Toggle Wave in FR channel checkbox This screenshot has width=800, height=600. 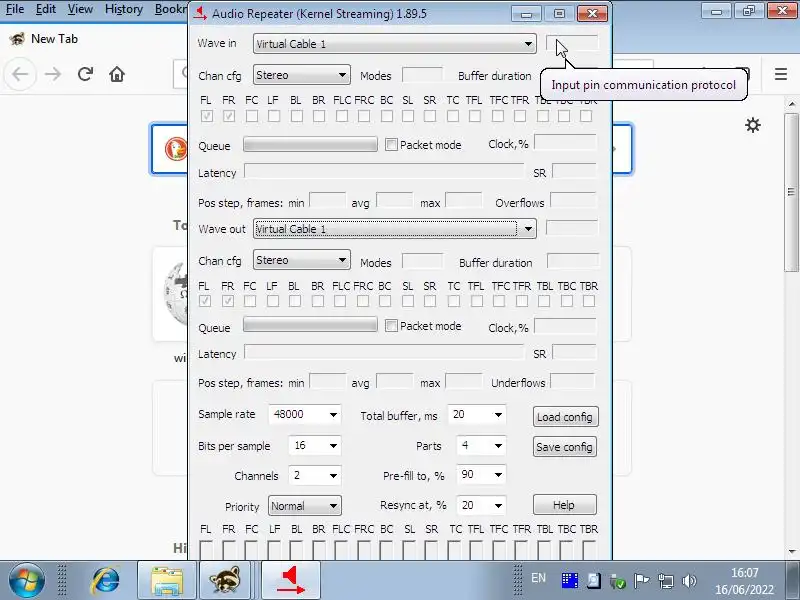pyautogui.click(x=229, y=116)
